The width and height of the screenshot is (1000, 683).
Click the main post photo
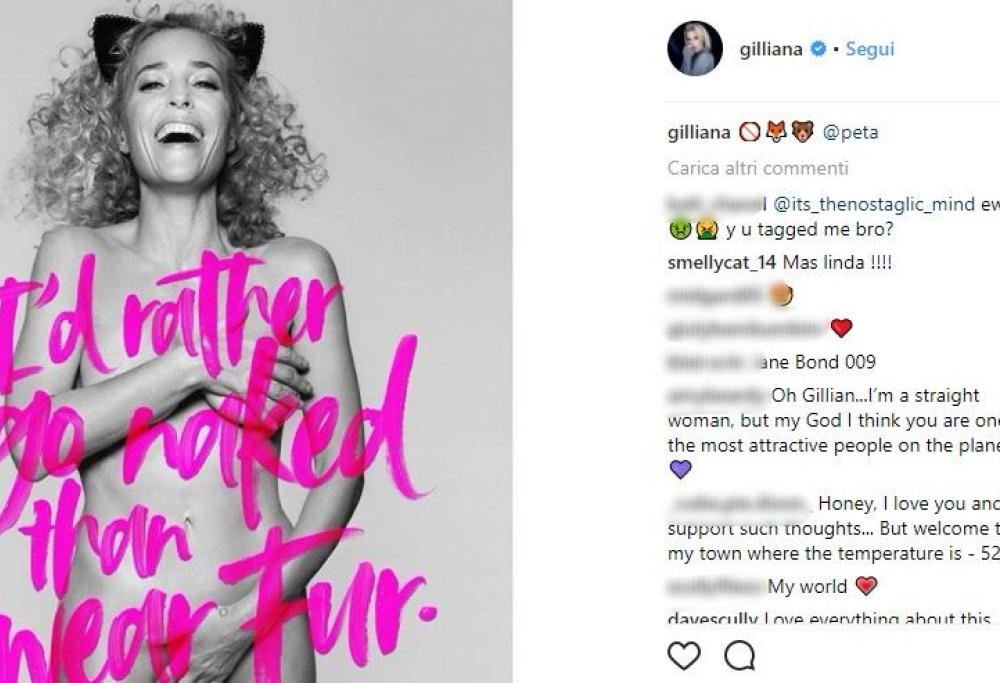[x=256, y=341]
